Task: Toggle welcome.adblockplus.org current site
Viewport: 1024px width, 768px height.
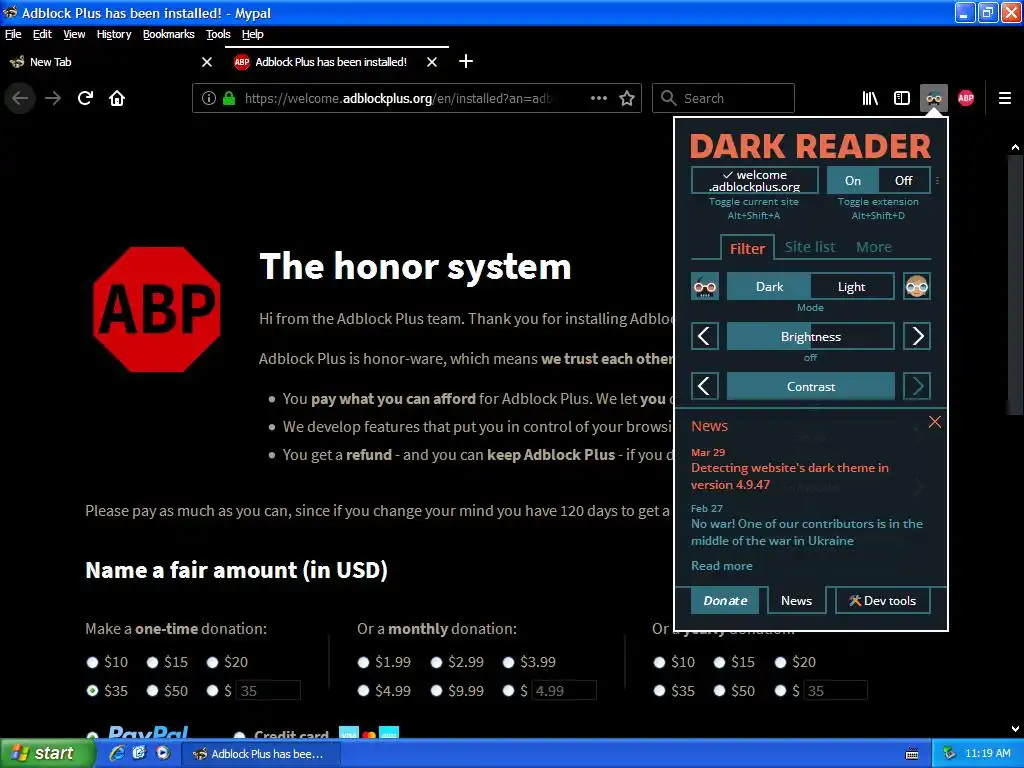Action: pyautogui.click(x=754, y=181)
